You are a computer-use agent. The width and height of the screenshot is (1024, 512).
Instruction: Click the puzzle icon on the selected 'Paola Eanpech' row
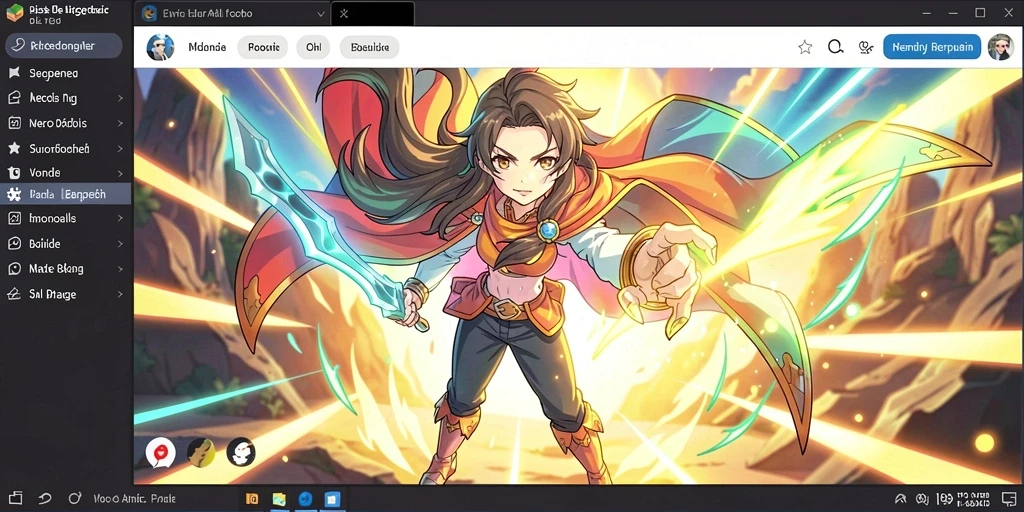(13, 194)
